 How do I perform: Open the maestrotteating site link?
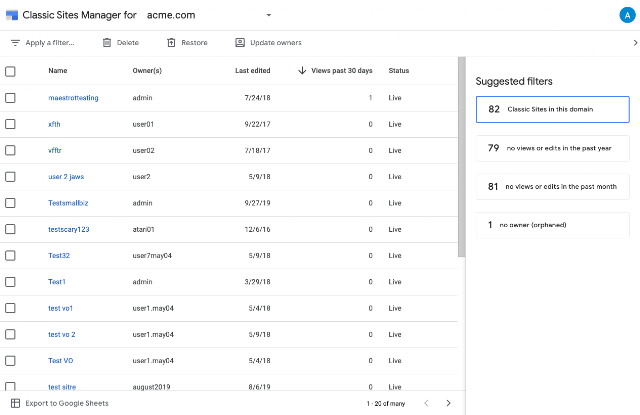point(73,98)
